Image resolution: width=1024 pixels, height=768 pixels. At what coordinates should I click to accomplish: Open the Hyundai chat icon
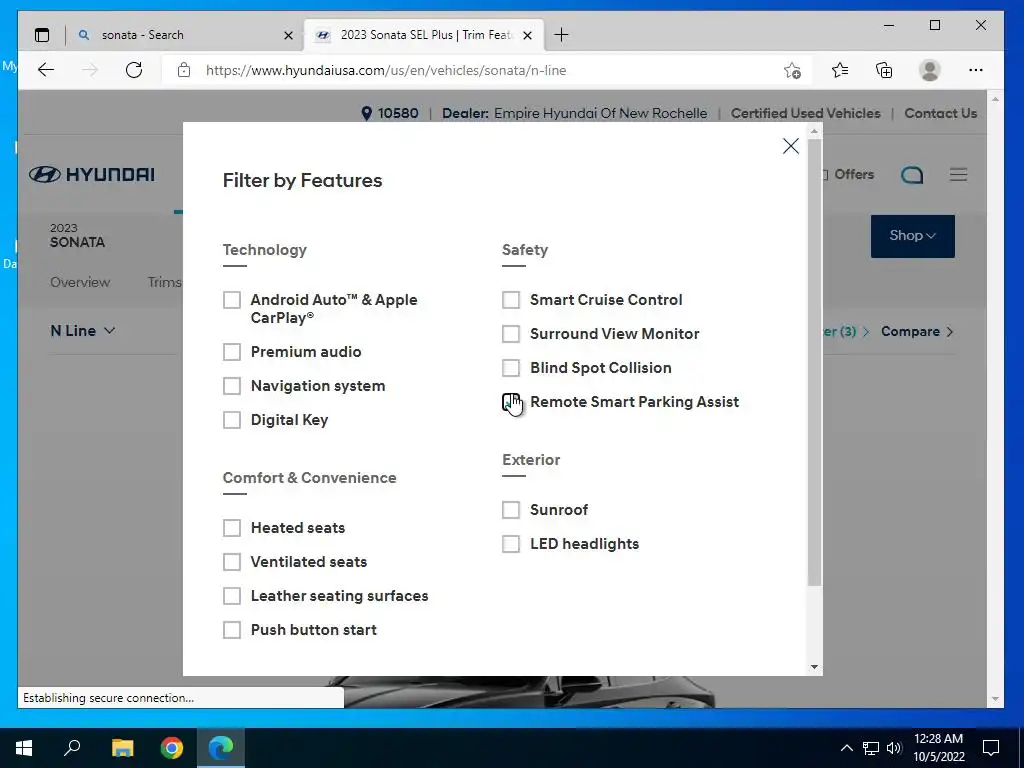[912, 175]
